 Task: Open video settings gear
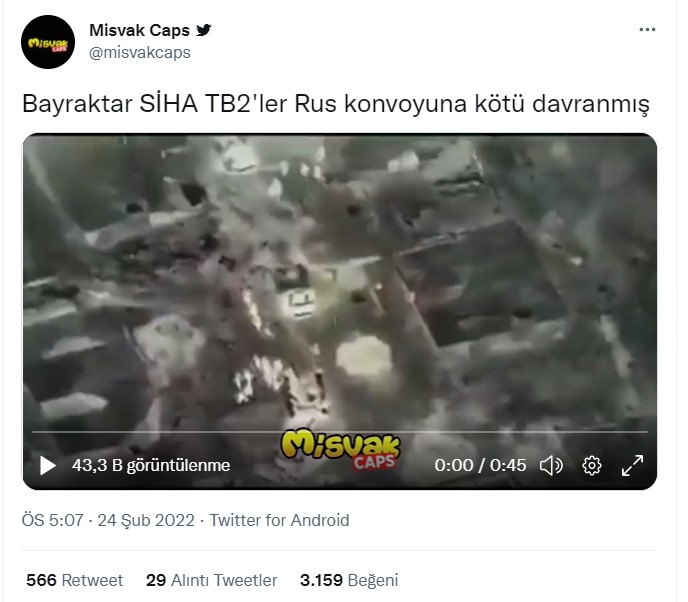[591, 466]
